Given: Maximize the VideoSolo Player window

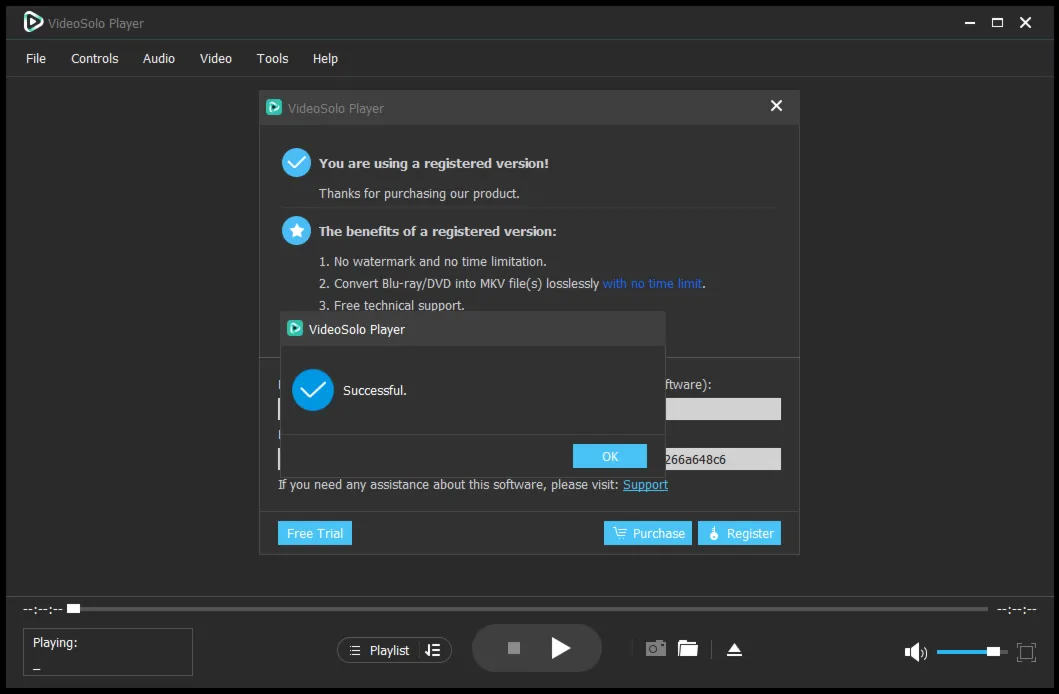Looking at the screenshot, I should click(998, 23).
